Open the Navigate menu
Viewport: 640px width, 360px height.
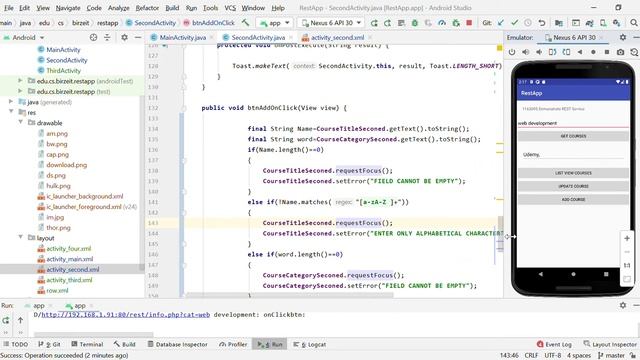[x=68, y=8]
